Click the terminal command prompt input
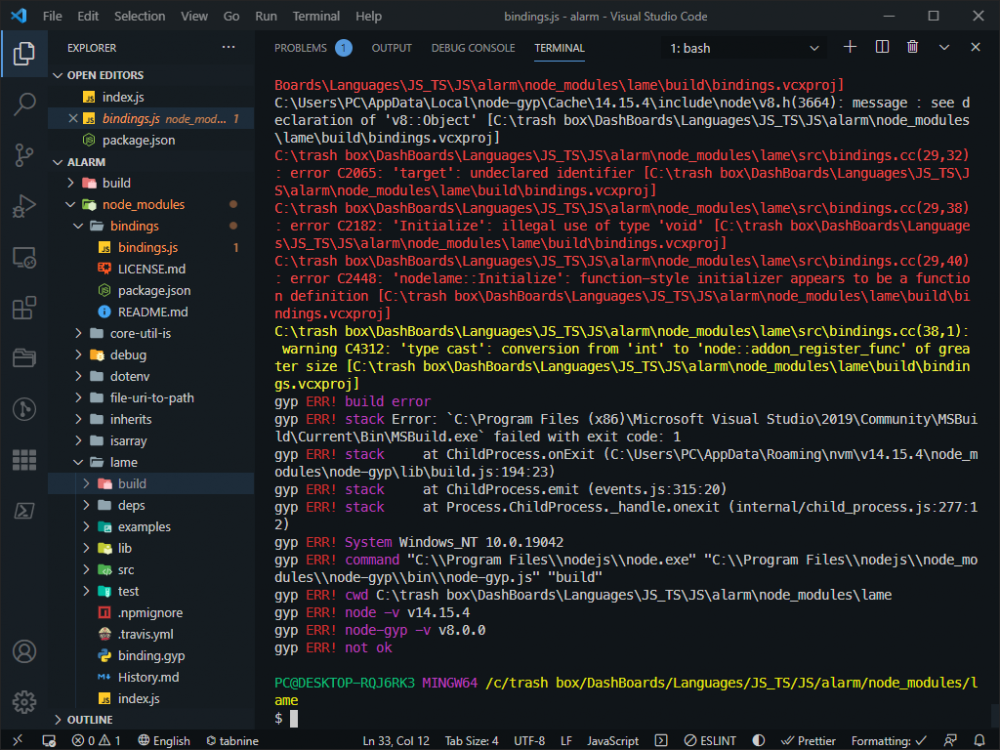 (x=294, y=719)
